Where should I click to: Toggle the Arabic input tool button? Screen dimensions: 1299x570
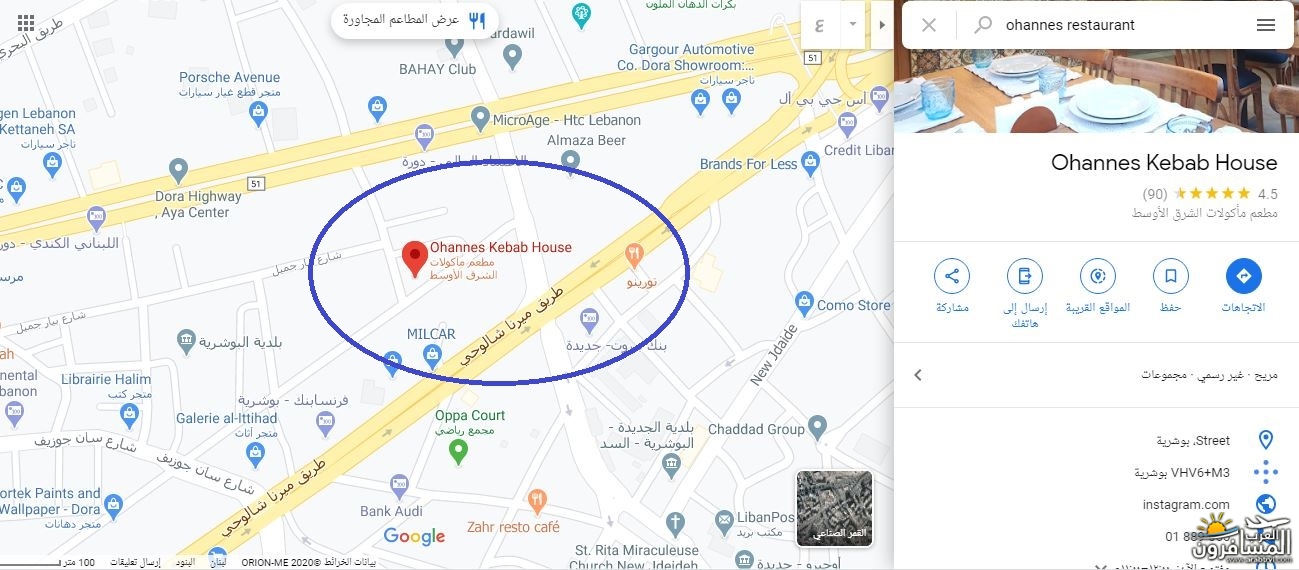click(x=820, y=24)
